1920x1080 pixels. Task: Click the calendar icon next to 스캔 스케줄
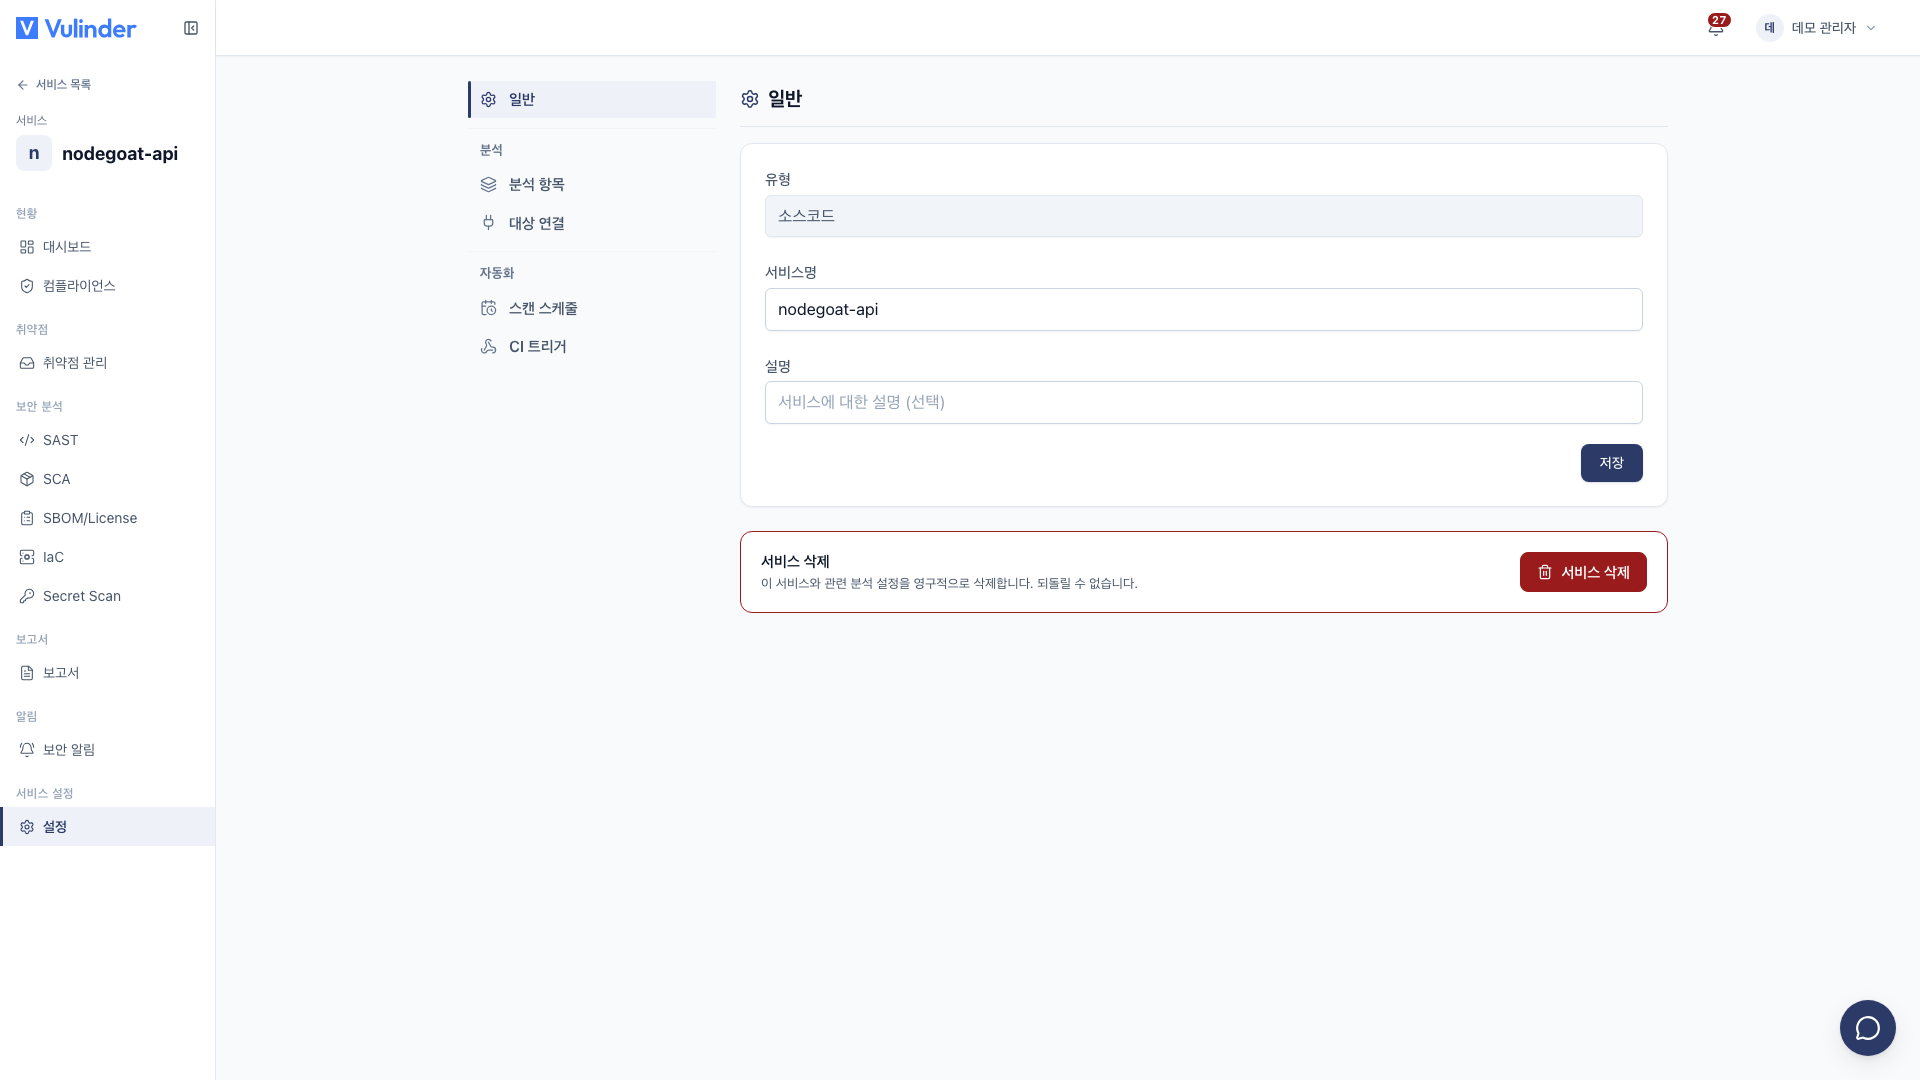tap(488, 308)
